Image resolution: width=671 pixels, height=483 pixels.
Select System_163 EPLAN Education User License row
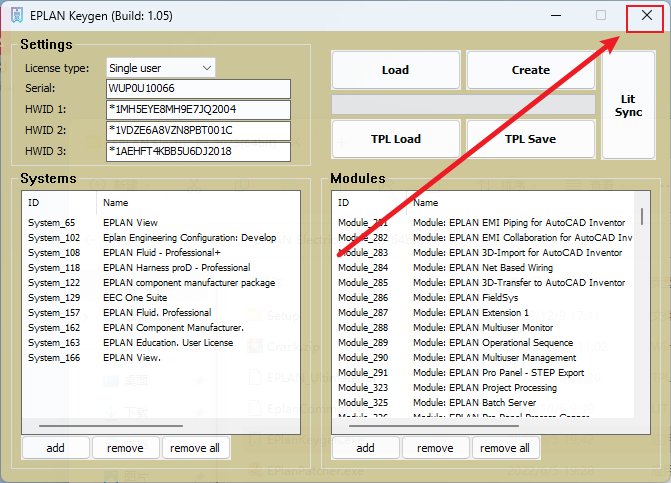tap(160, 342)
